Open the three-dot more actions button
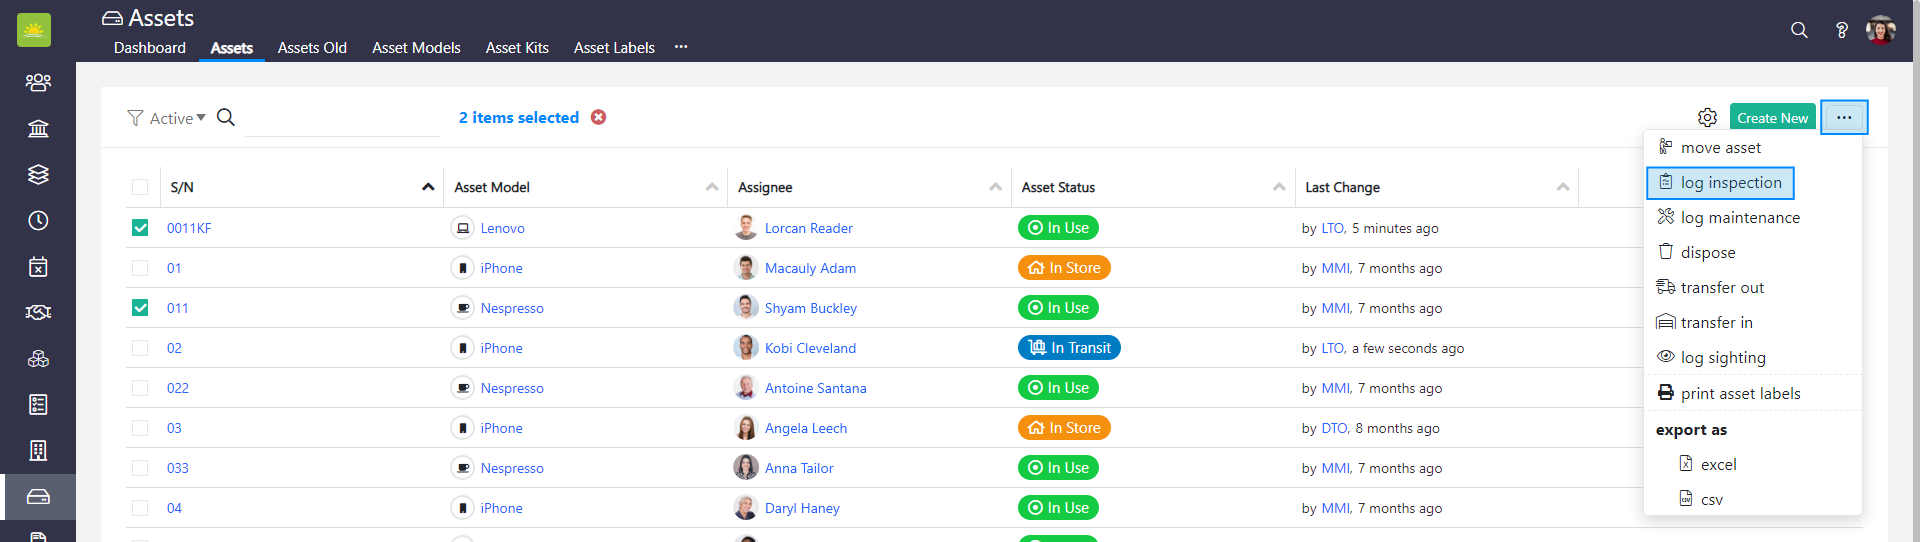1920x542 pixels. (1843, 118)
